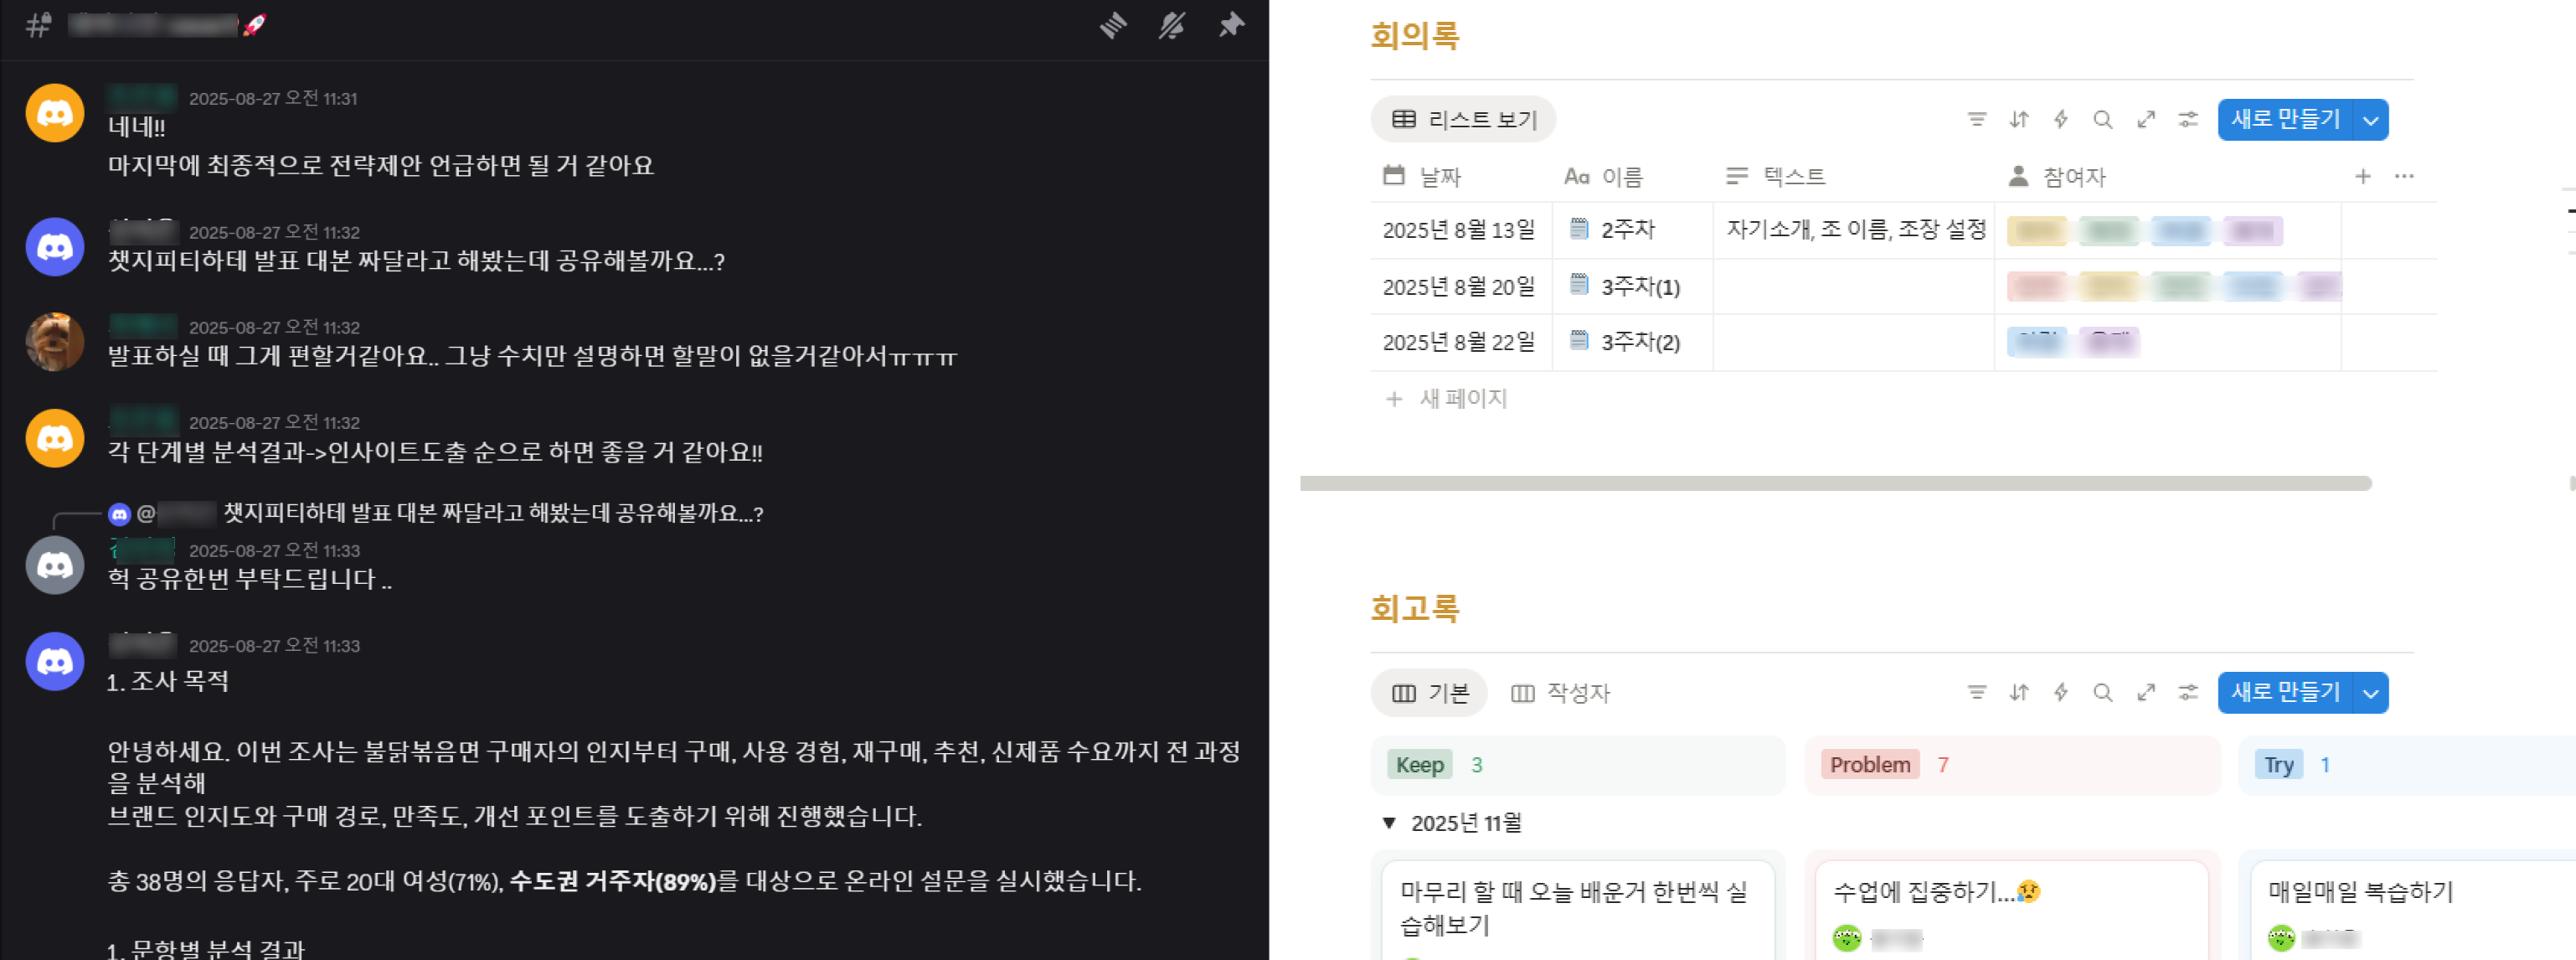
Task: Click search magnifier in 회의록 toolbar
Action: pyautogui.click(x=2102, y=120)
